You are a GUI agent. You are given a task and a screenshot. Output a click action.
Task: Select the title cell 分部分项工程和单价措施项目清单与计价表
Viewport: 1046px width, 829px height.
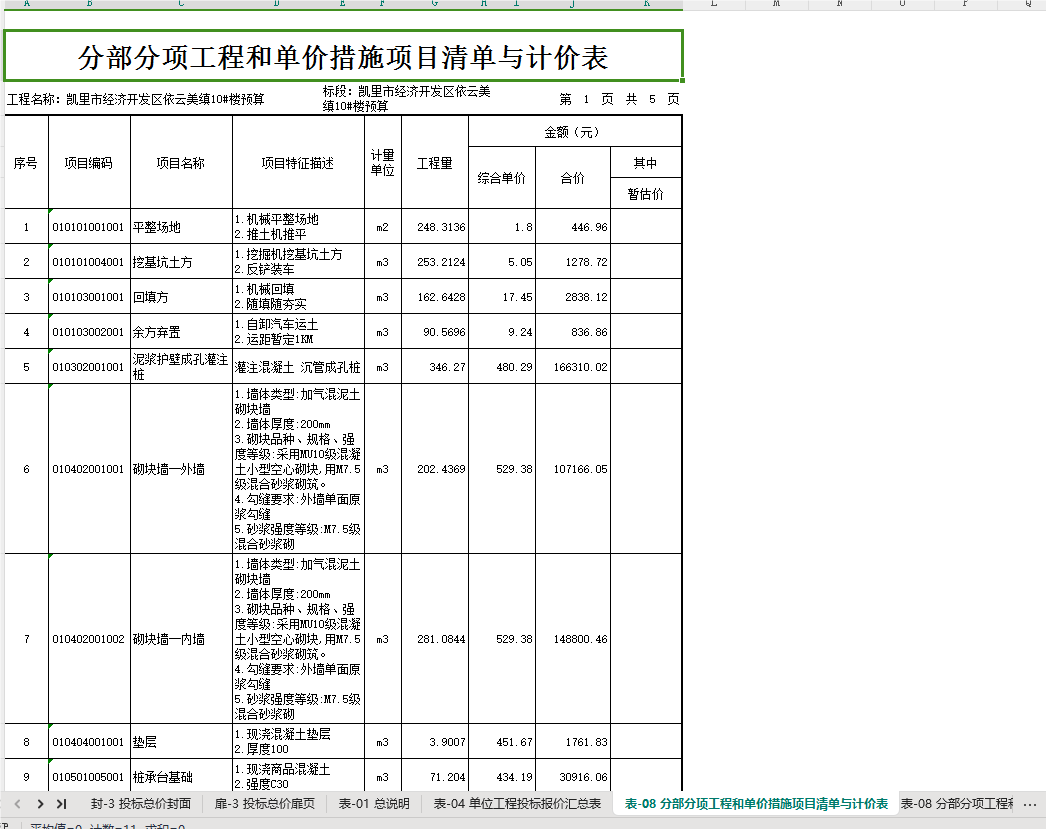[344, 56]
